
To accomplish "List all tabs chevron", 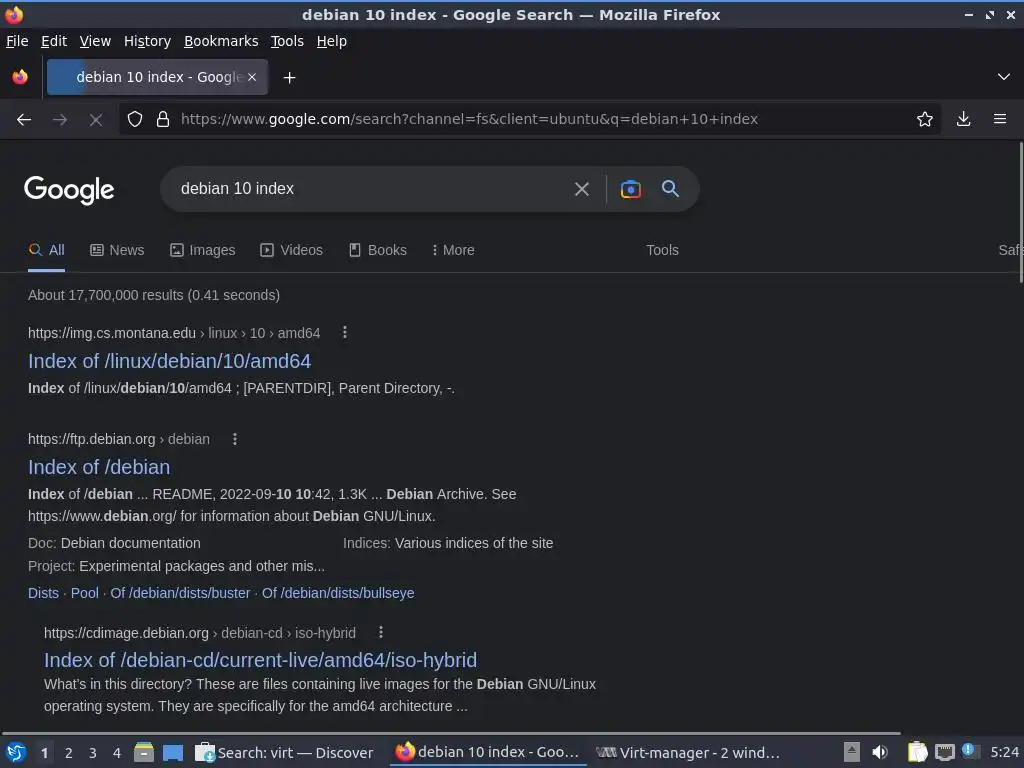I will pyautogui.click(x=1004, y=77).
